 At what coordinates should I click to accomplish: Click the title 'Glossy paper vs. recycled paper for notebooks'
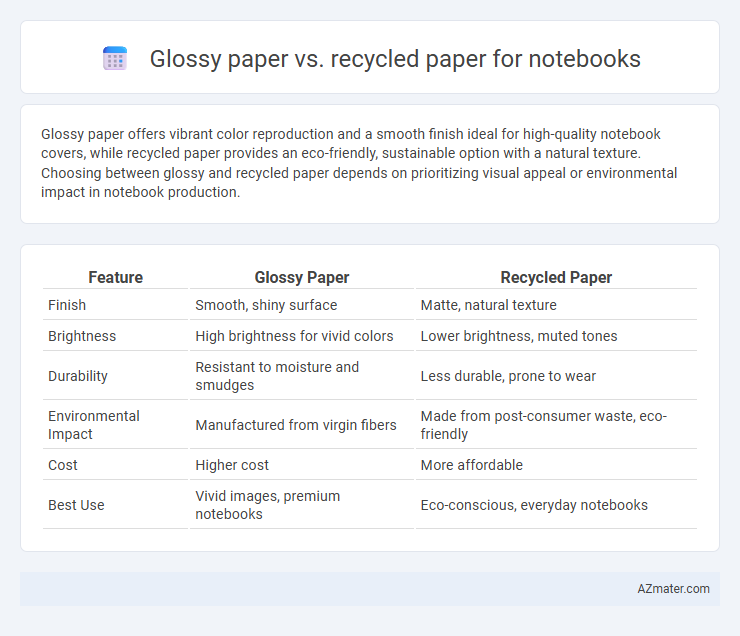[x=395, y=59]
